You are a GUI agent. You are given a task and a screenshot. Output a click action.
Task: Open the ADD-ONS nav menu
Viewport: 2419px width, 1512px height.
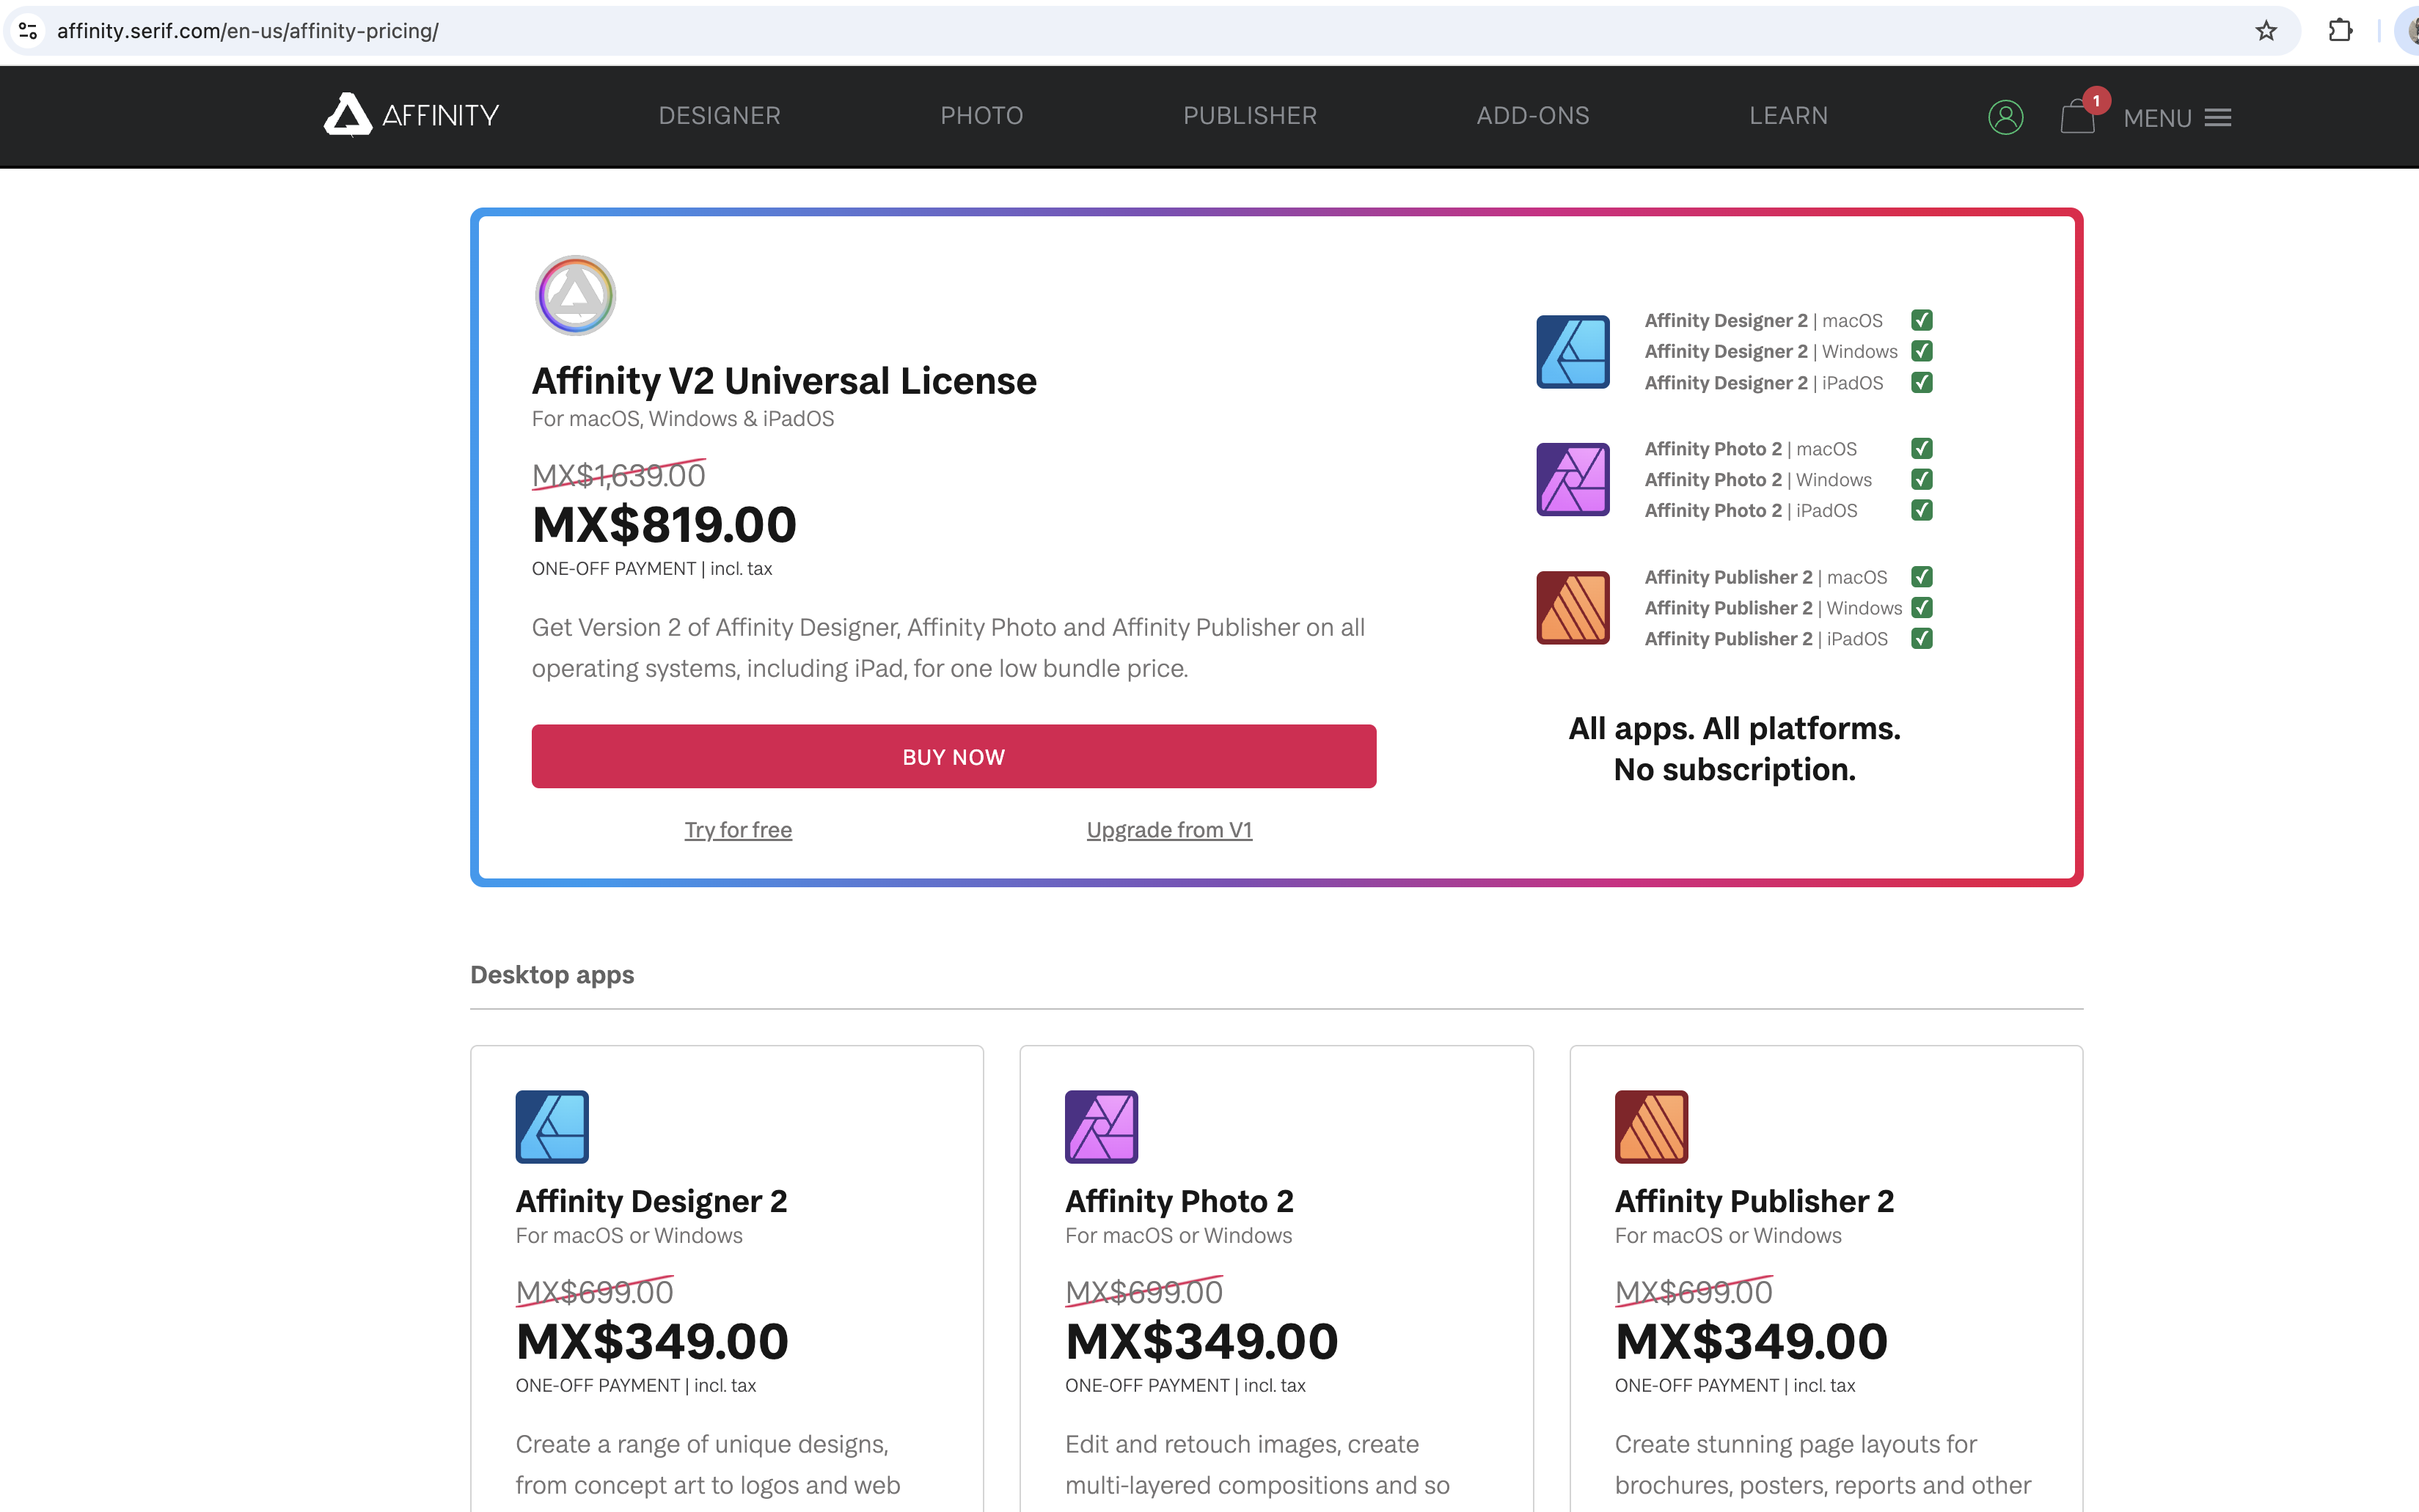pos(1533,116)
